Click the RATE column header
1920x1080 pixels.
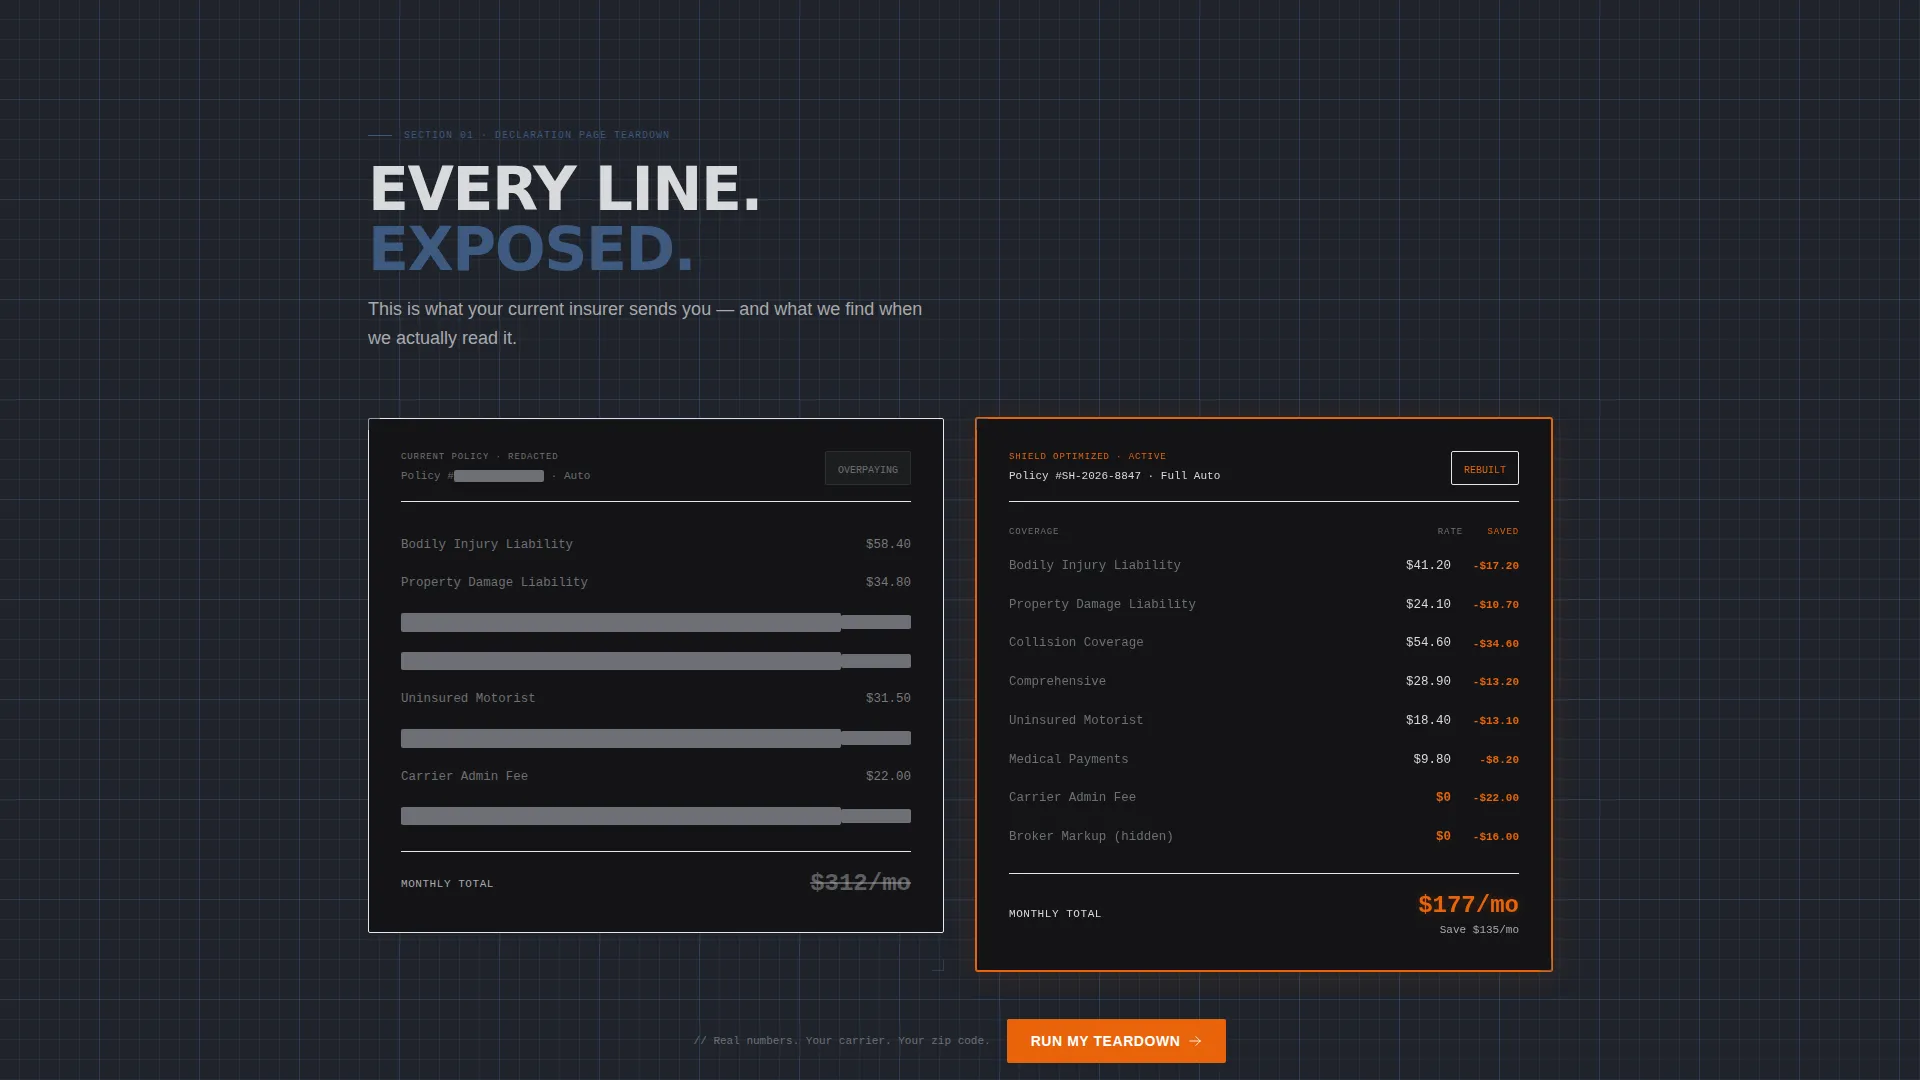[1450, 532]
